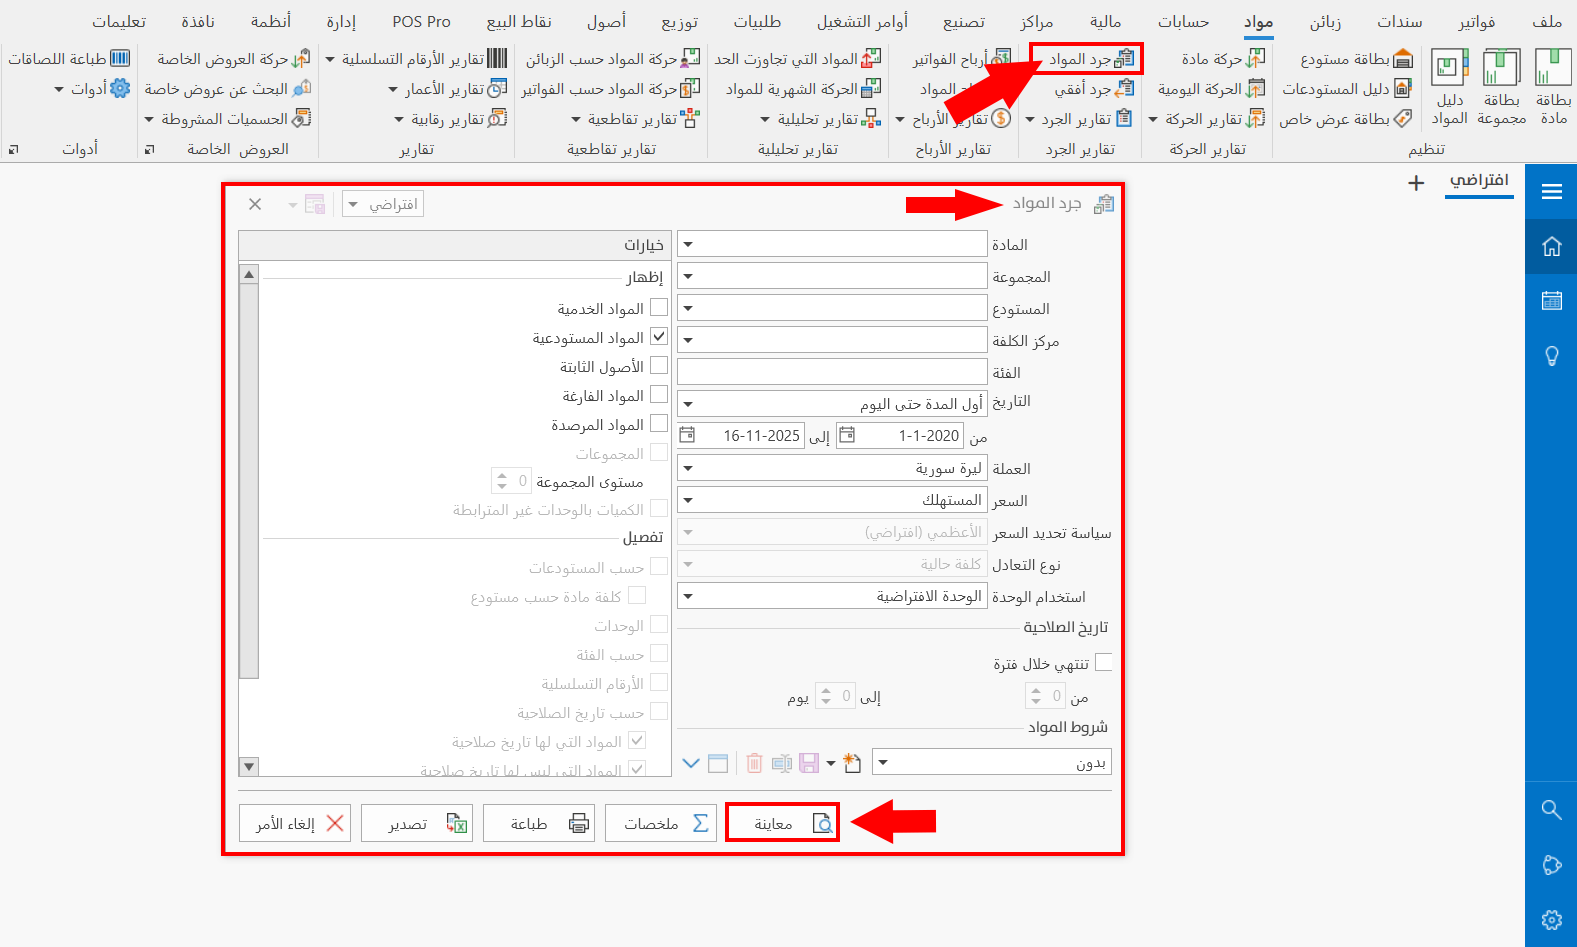Open the التاريخ period dropdown
This screenshot has height=947, width=1577.
pyautogui.click(x=688, y=405)
